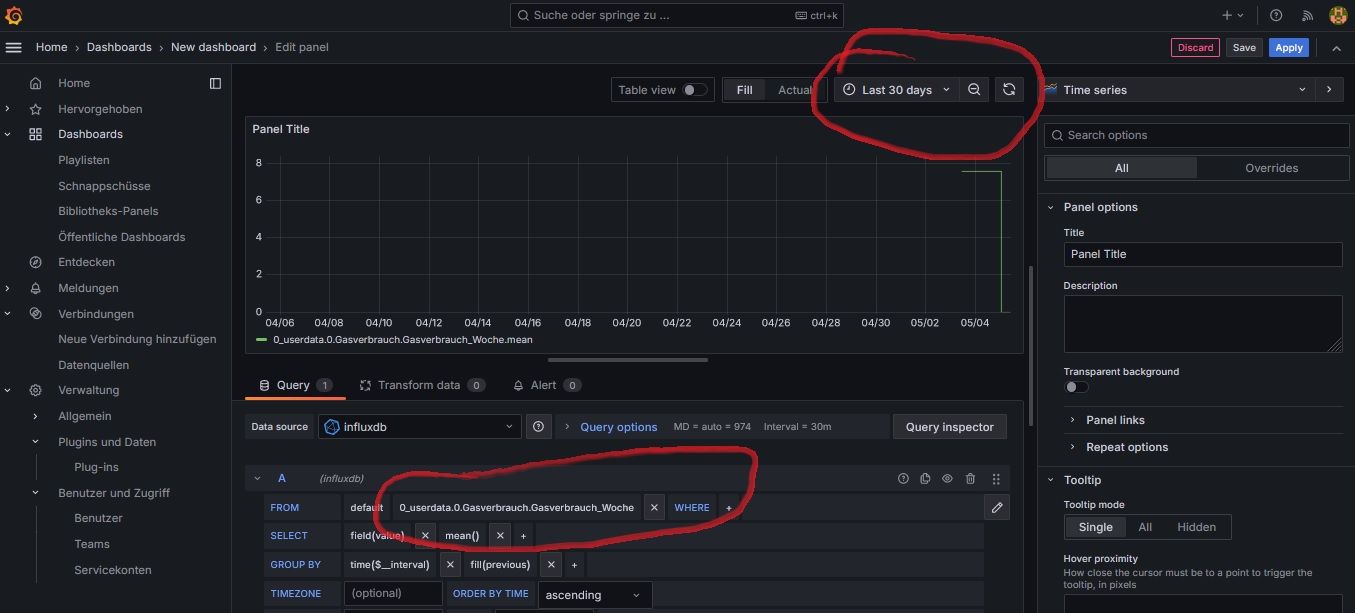Open the news feed RSS icon

(x=1307, y=15)
